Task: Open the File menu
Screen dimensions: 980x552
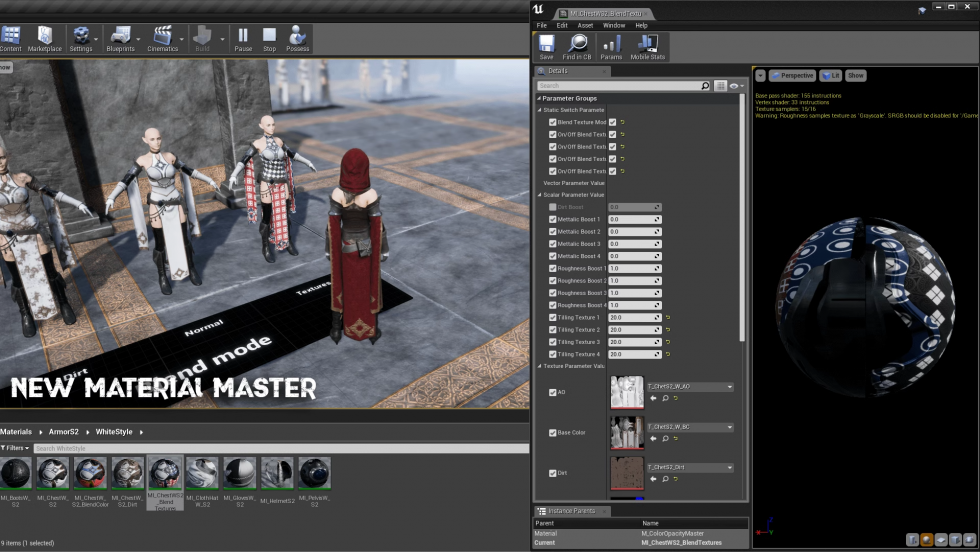Action: coord(542,26)
